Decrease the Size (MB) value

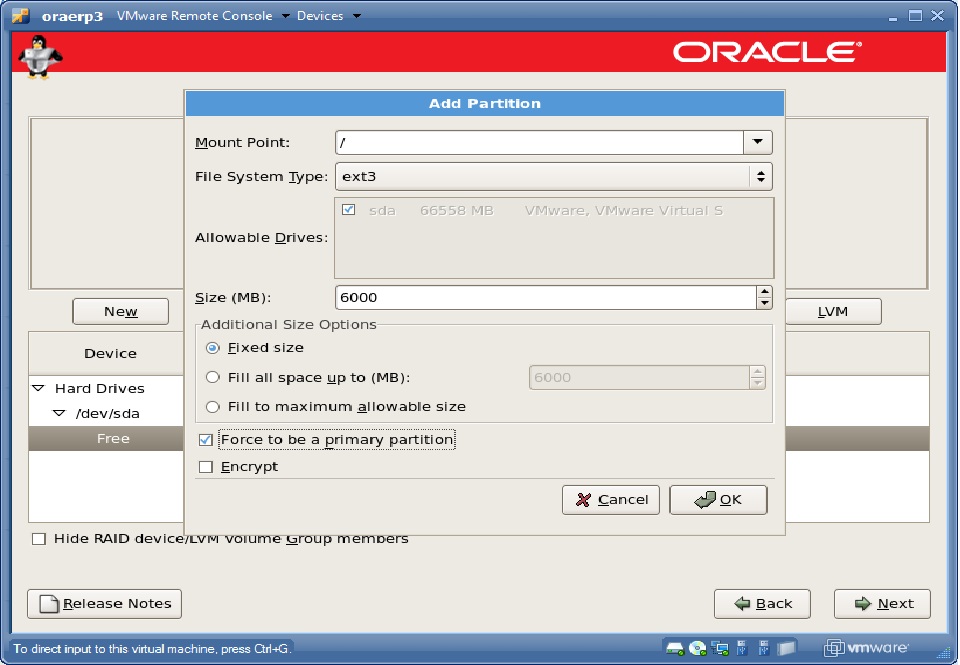[764, 303]
